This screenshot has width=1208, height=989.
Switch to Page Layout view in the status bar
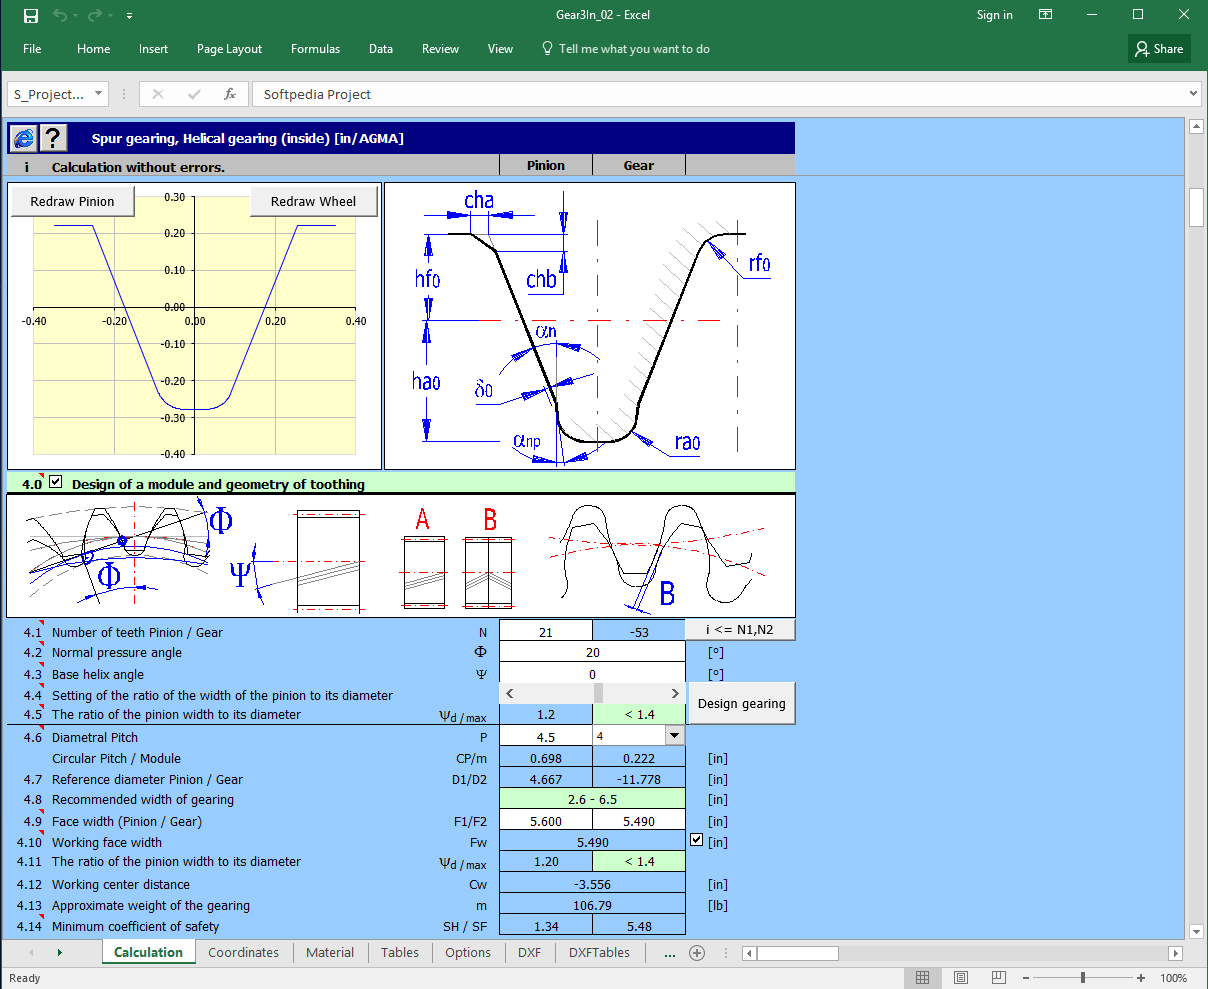[960, 977]
